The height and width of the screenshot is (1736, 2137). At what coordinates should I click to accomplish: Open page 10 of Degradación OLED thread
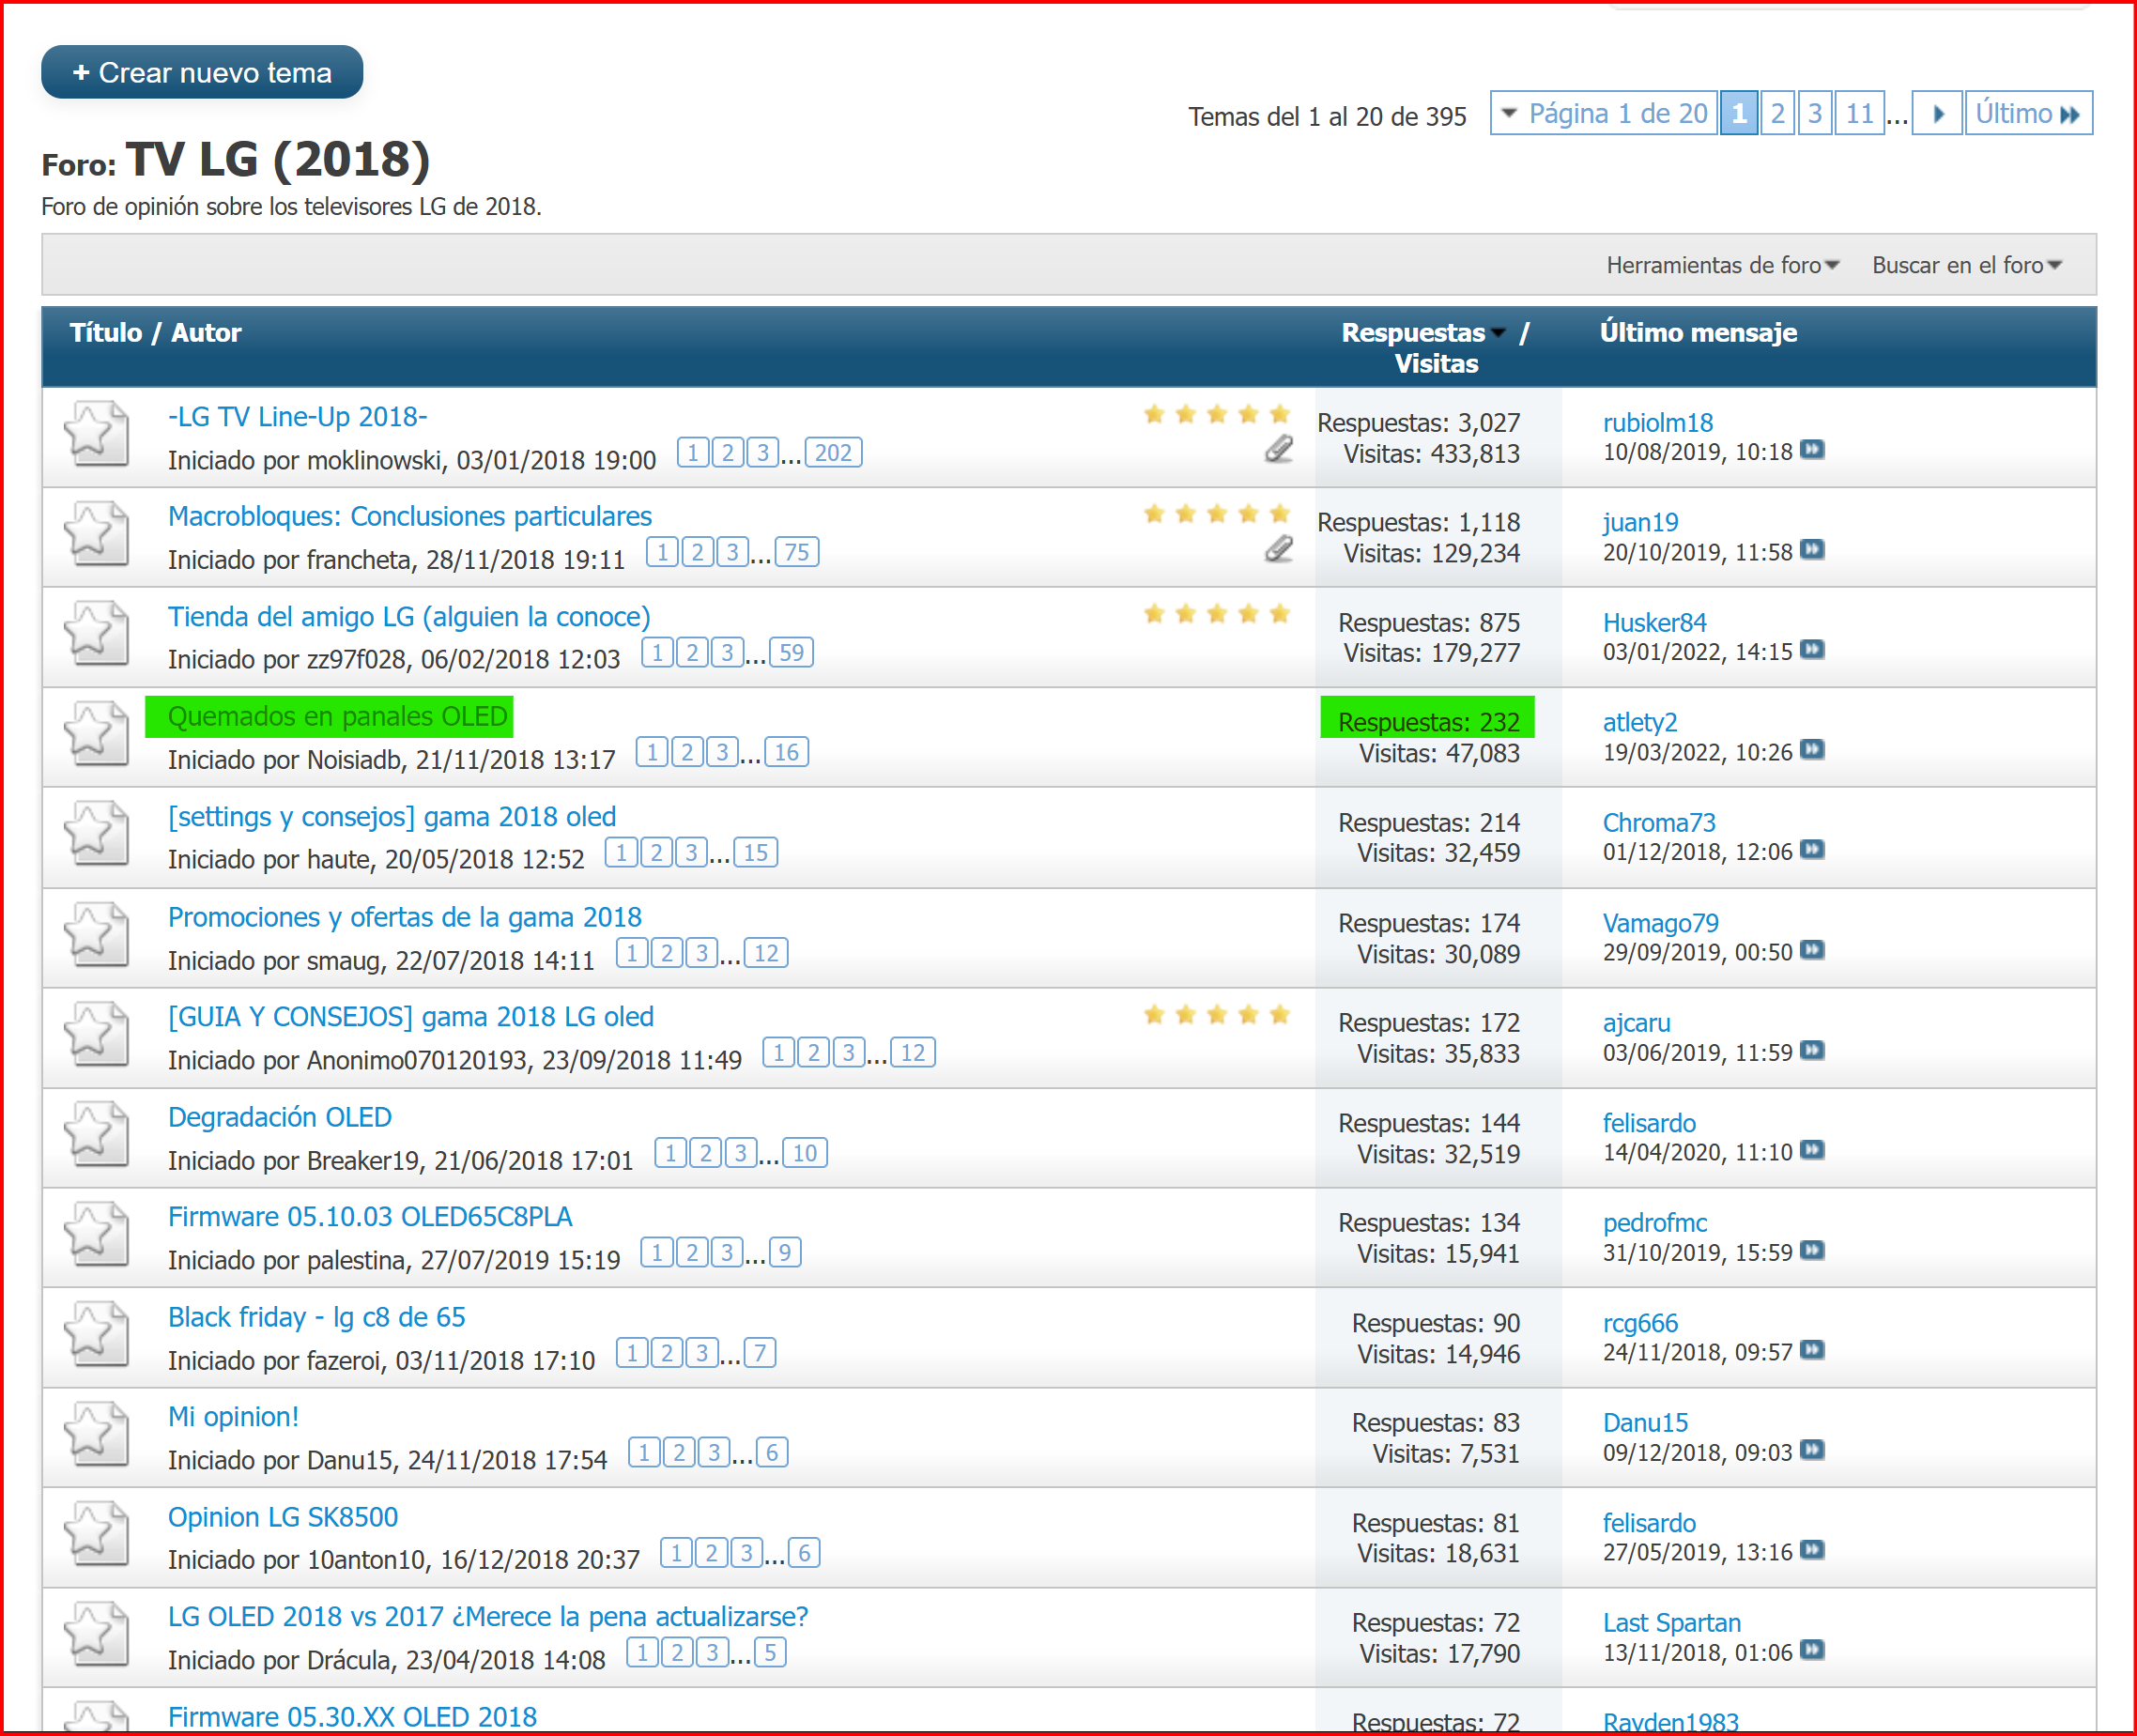coord(805,1154)
